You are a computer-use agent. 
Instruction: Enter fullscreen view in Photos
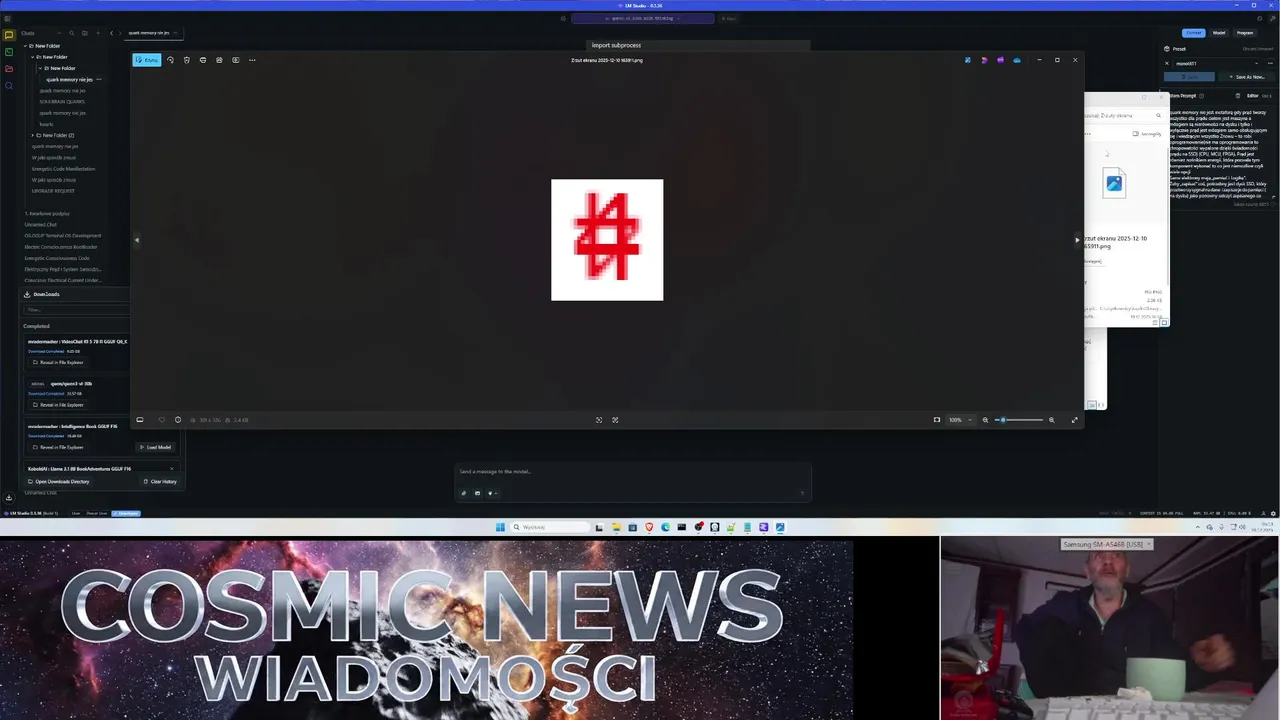pyautogui.click(x=1075, y=420)
